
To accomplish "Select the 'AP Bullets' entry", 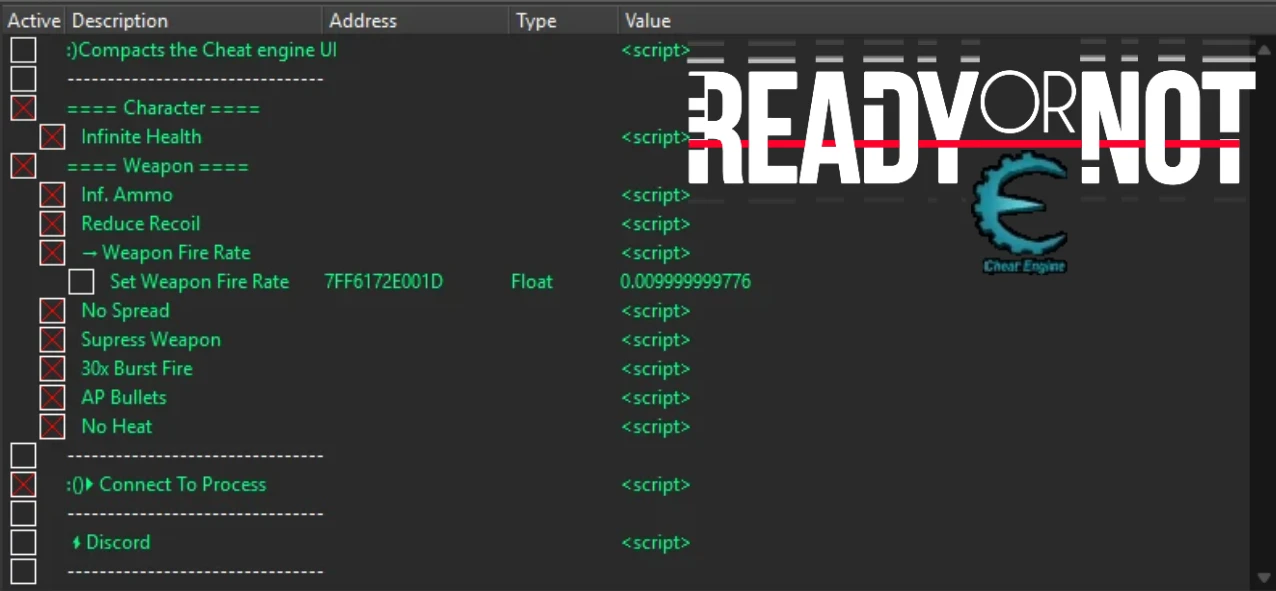I will (124, 398).
